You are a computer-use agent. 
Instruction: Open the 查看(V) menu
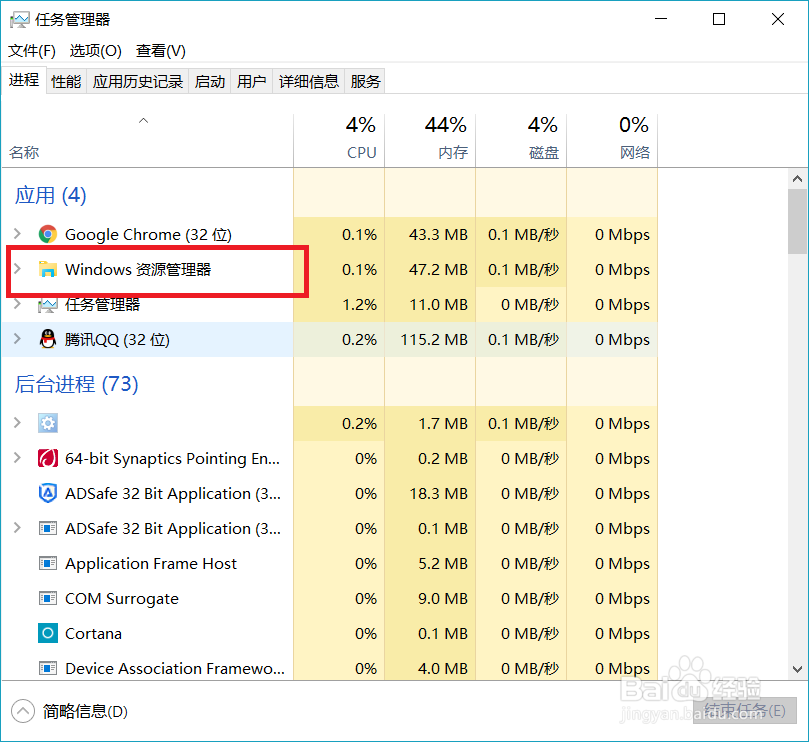point(160,51)
